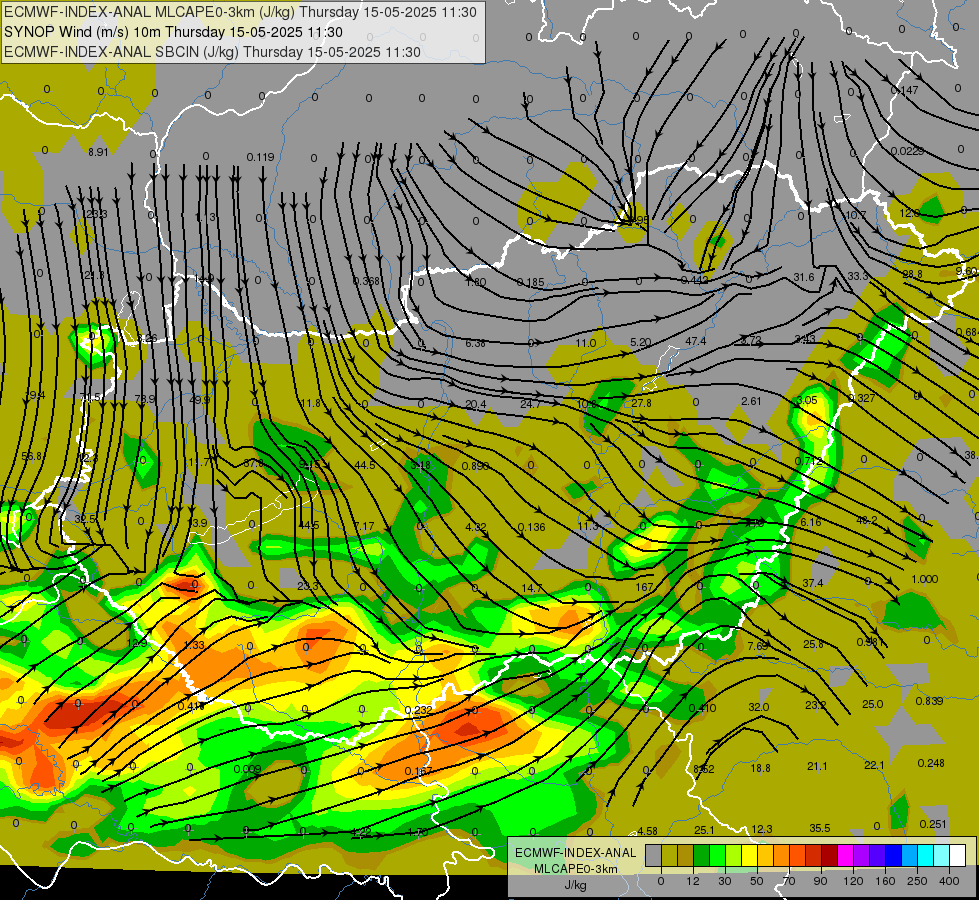Viewport: 979px width, 900px height.
Task: Click the map value '167'
Action: pos(644,587)
